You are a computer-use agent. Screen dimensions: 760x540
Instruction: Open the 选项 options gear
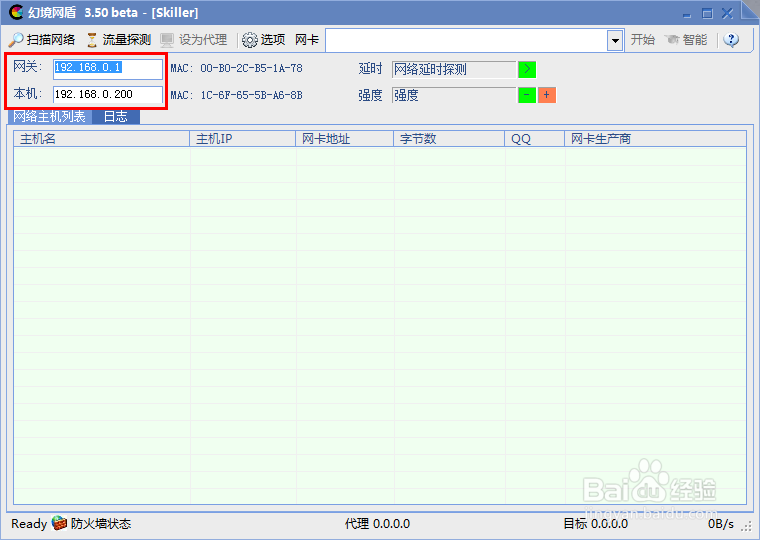[x=264, y=40]
